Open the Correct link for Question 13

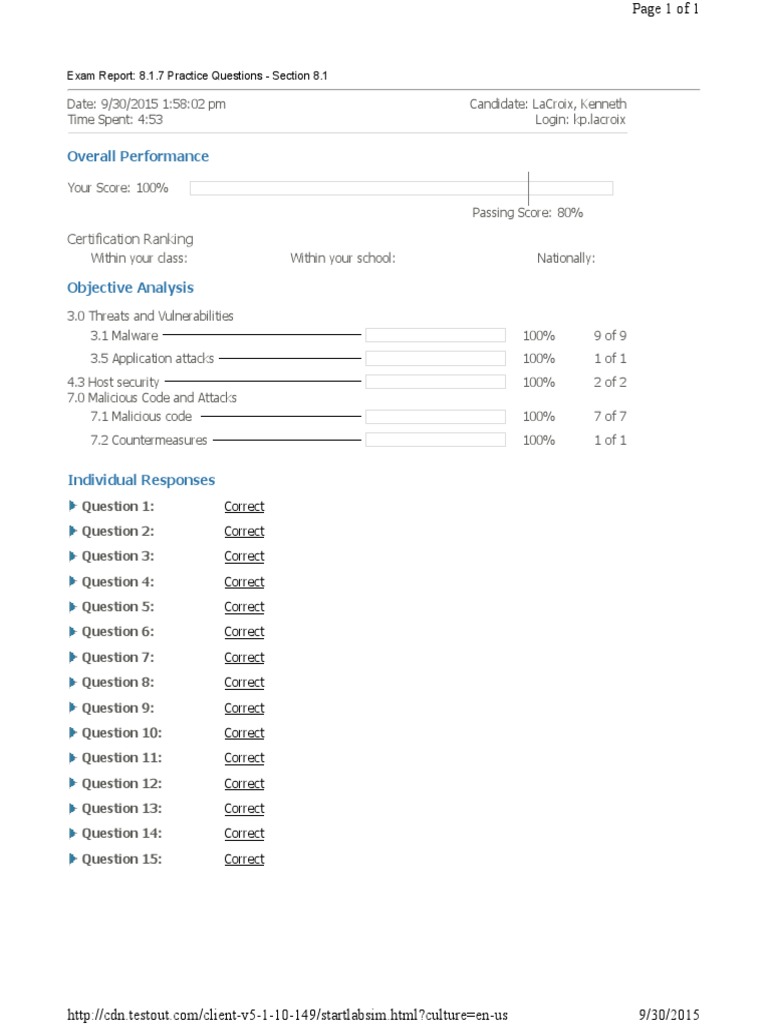[x=244, y=808]
